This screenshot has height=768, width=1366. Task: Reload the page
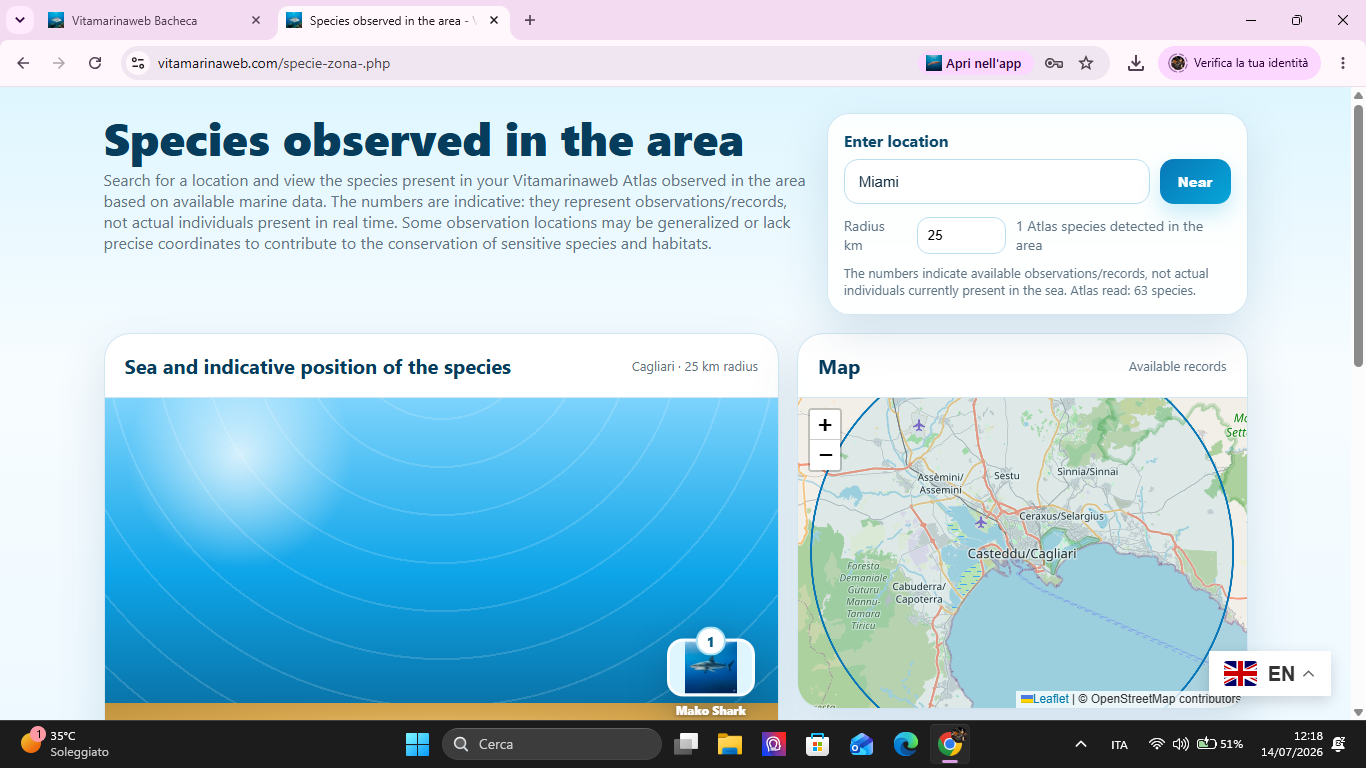(x=95, y=63)
